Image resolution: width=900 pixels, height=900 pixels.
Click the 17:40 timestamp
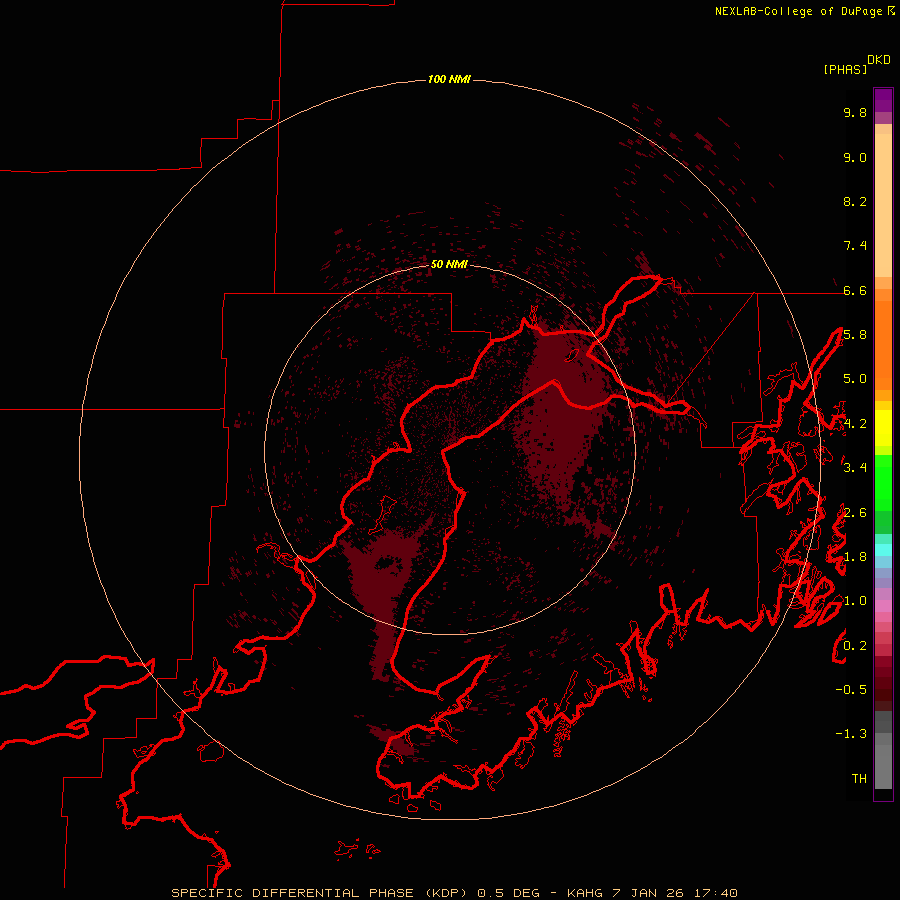715,893
